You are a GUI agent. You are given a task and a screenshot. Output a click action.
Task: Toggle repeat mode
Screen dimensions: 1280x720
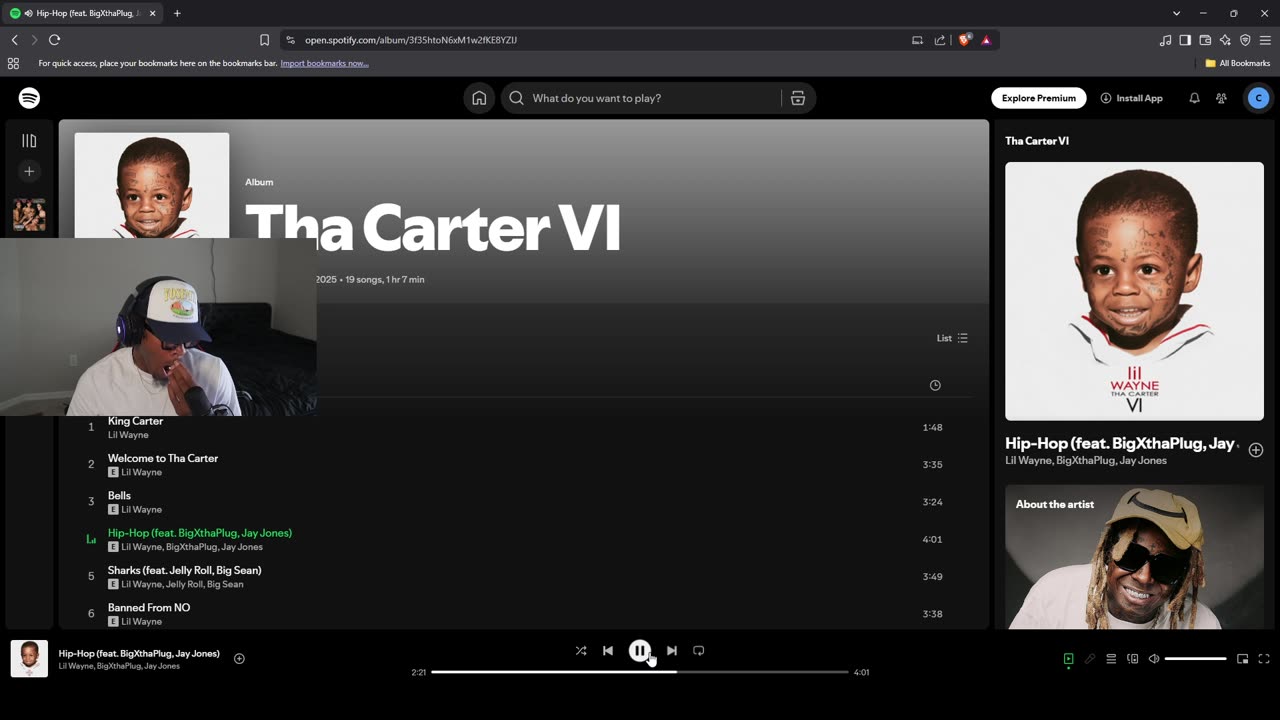coord(699,650)
